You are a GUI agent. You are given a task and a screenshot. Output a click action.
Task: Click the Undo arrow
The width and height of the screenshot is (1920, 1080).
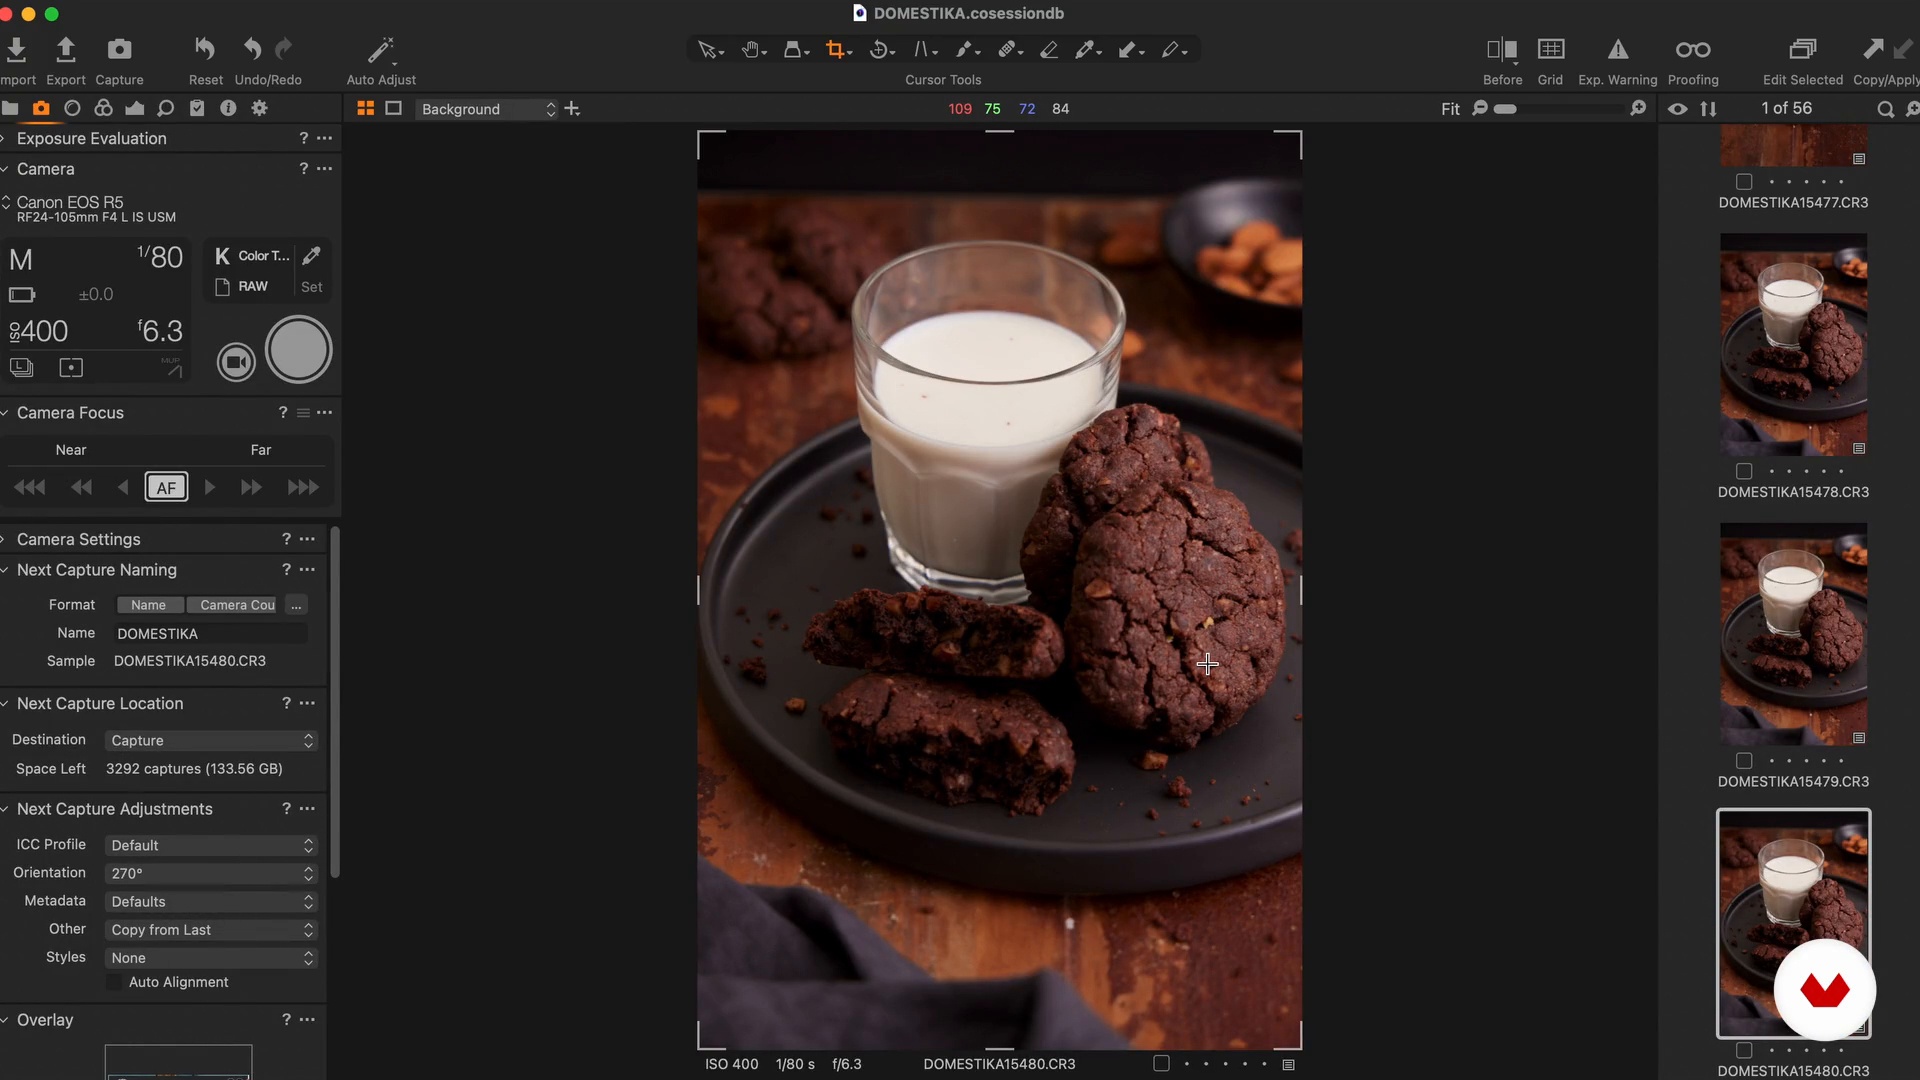point(252,49)
